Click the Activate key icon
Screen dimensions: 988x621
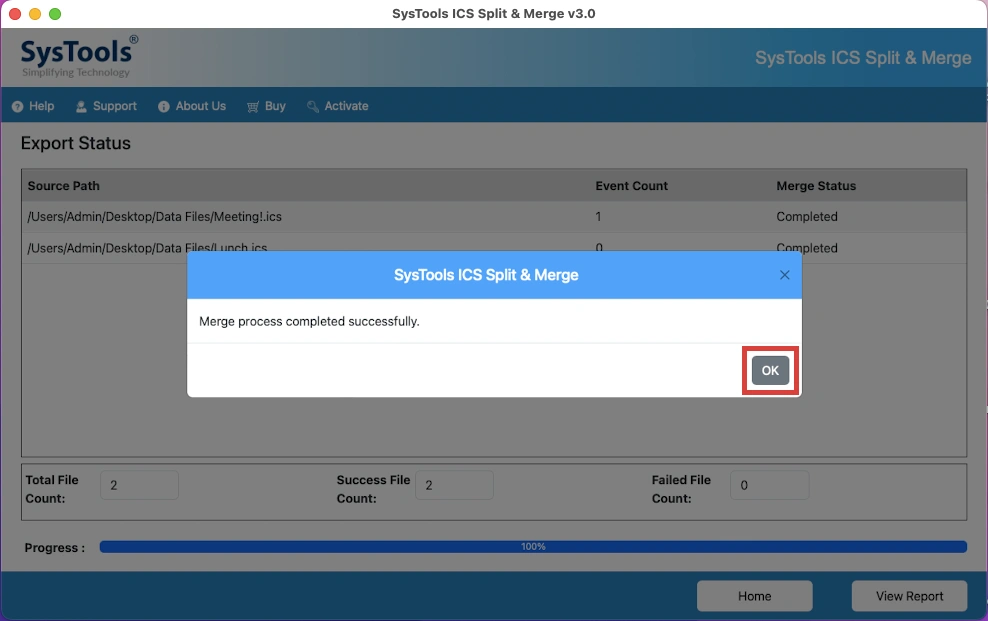click(x=313, y=106)
